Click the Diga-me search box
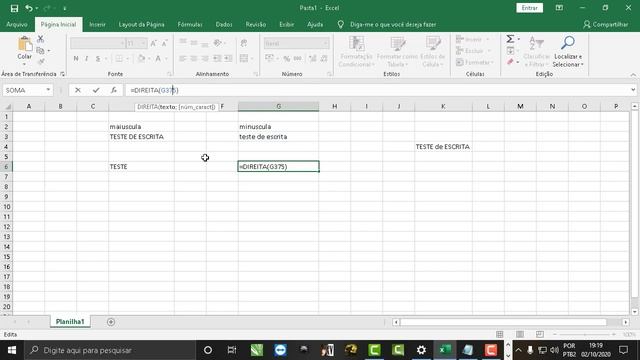640x360 pixels. pos(393,24)
